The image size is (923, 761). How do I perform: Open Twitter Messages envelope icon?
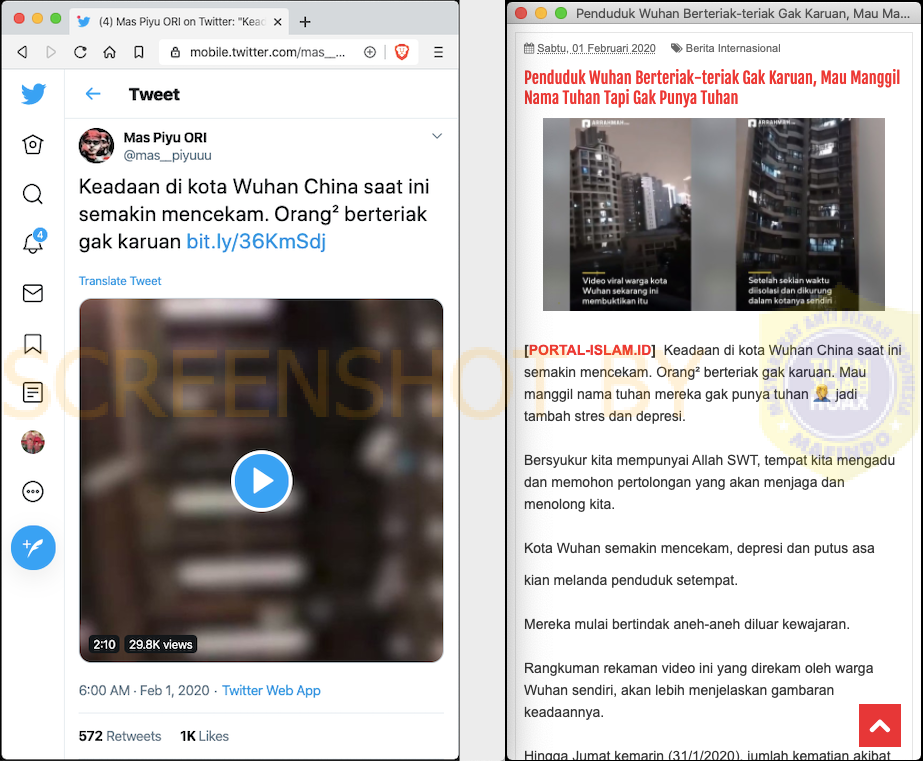tap(33, 293)
